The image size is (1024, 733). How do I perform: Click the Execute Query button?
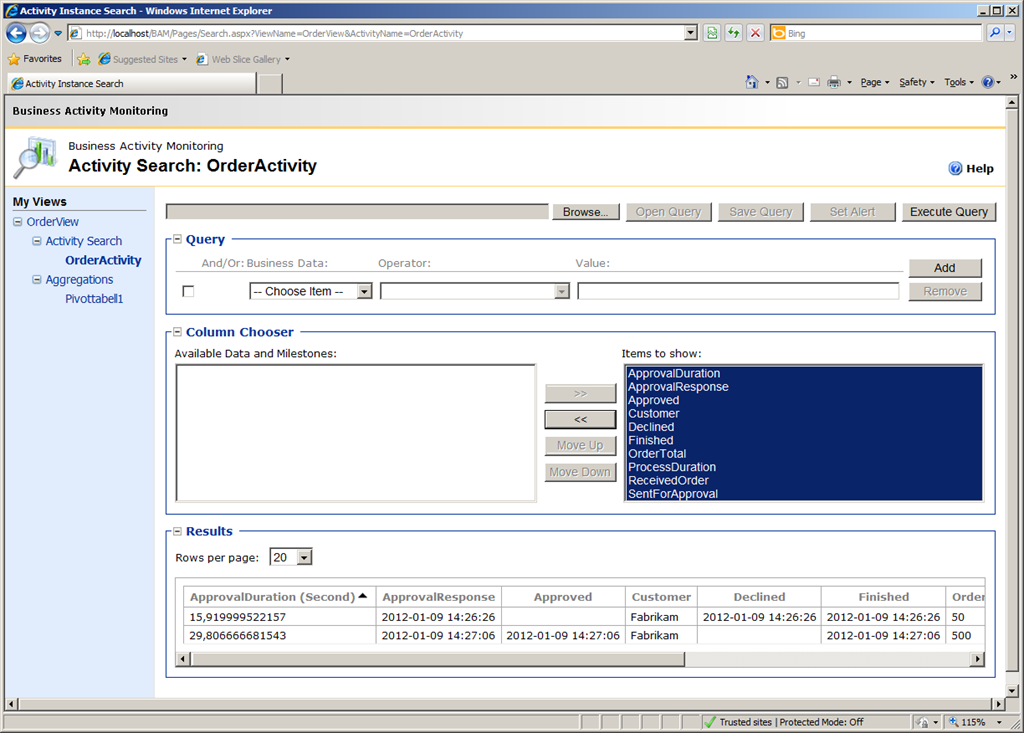948,212
